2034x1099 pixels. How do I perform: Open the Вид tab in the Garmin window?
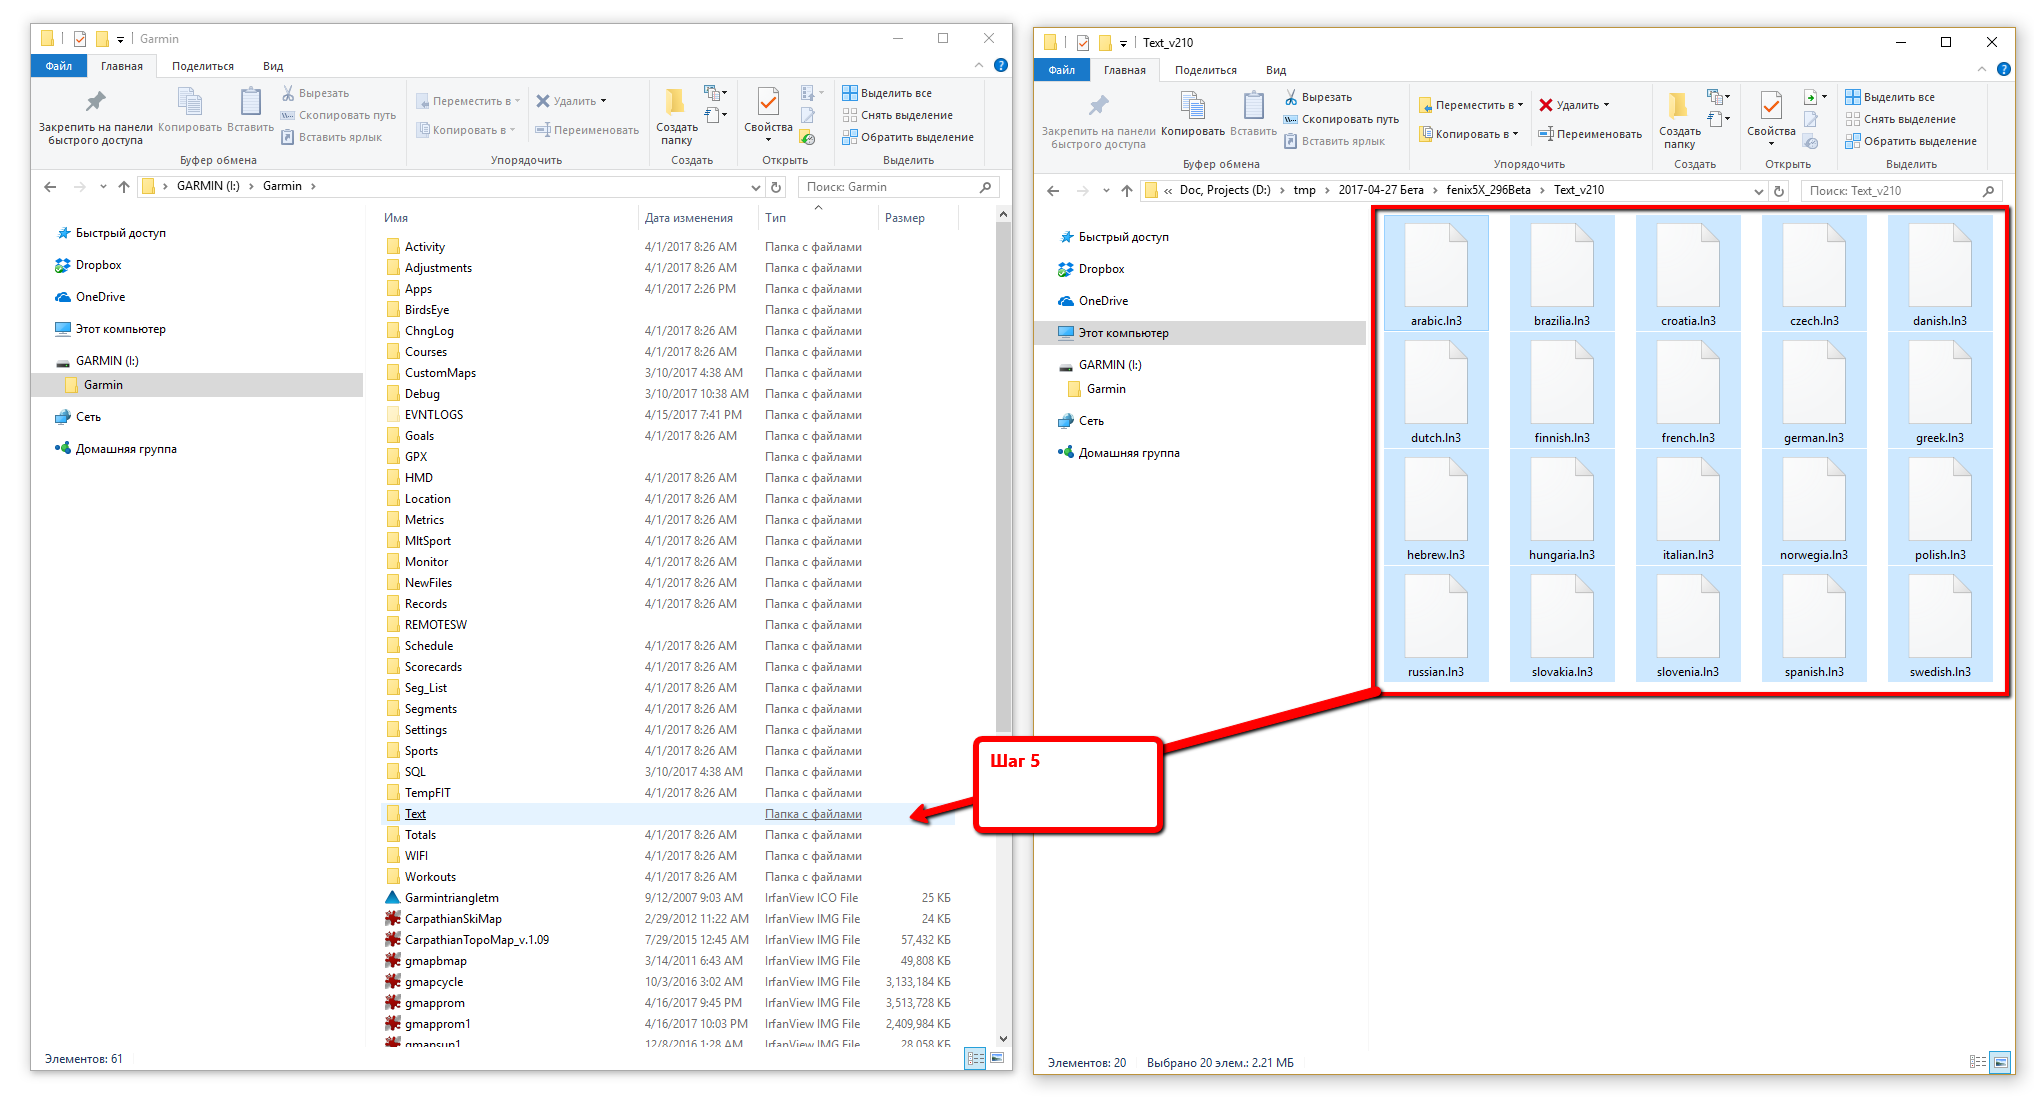click(x=273, y=66)
